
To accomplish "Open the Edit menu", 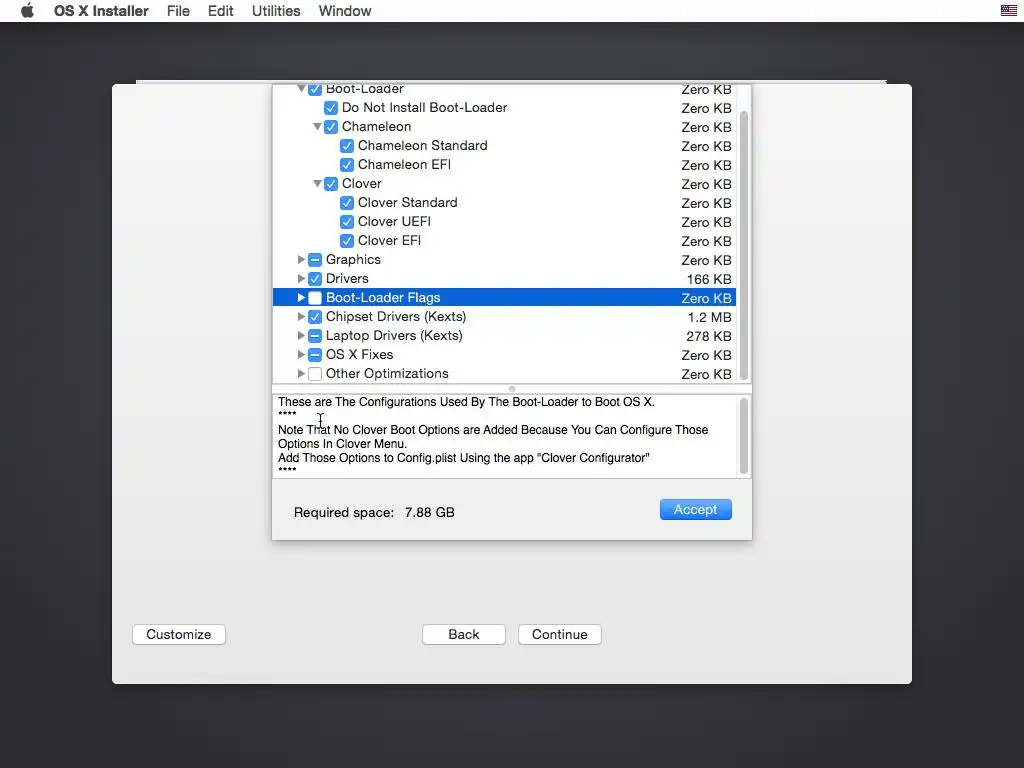I will click(220, 11).
